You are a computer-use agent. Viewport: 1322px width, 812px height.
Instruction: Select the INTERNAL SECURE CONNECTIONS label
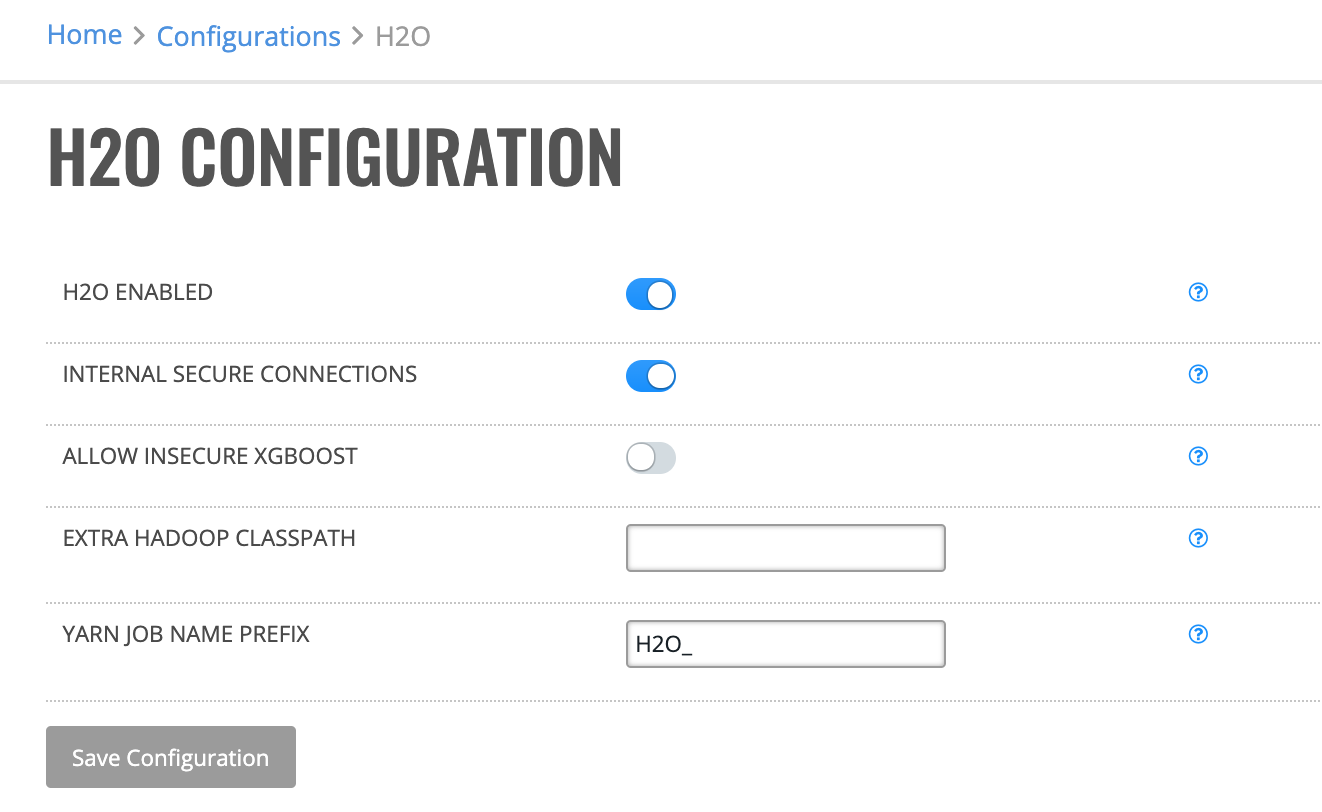tap(240, 374)
